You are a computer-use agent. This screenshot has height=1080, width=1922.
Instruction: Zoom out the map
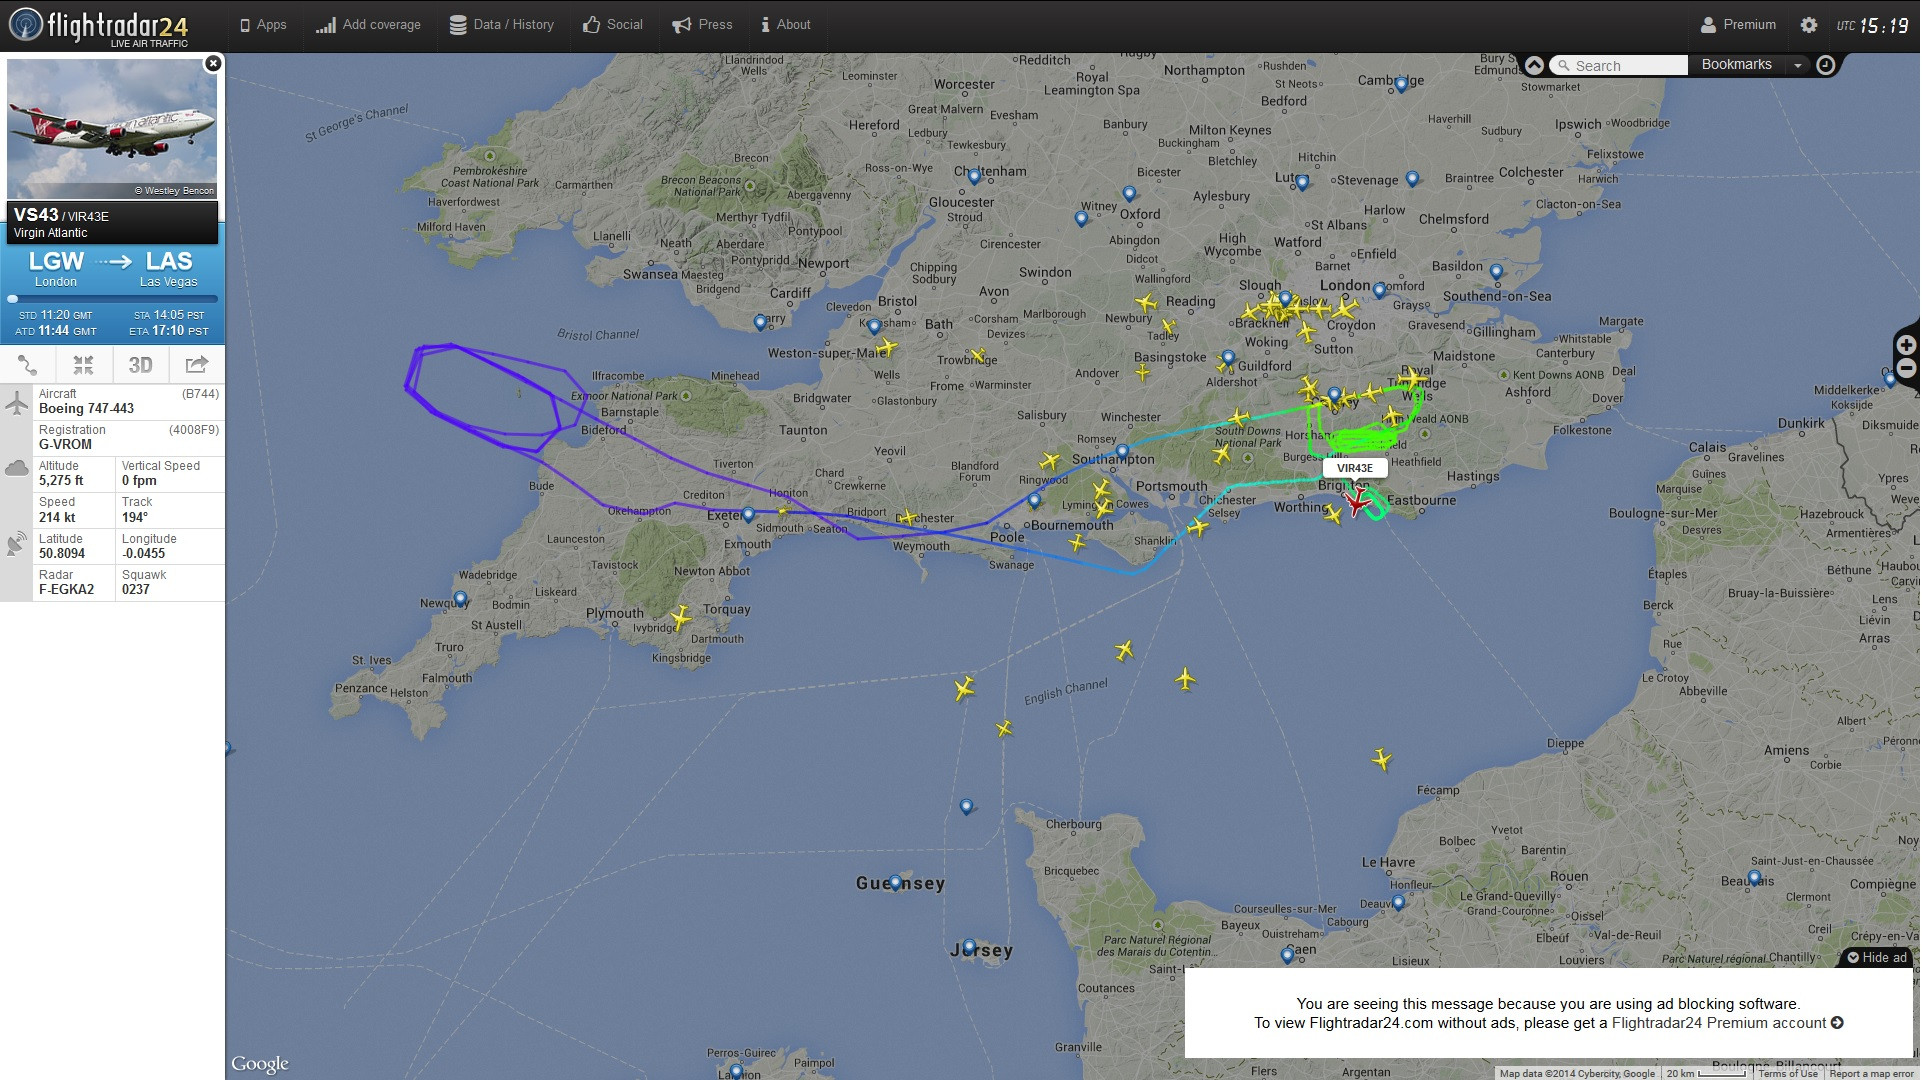1906,367
